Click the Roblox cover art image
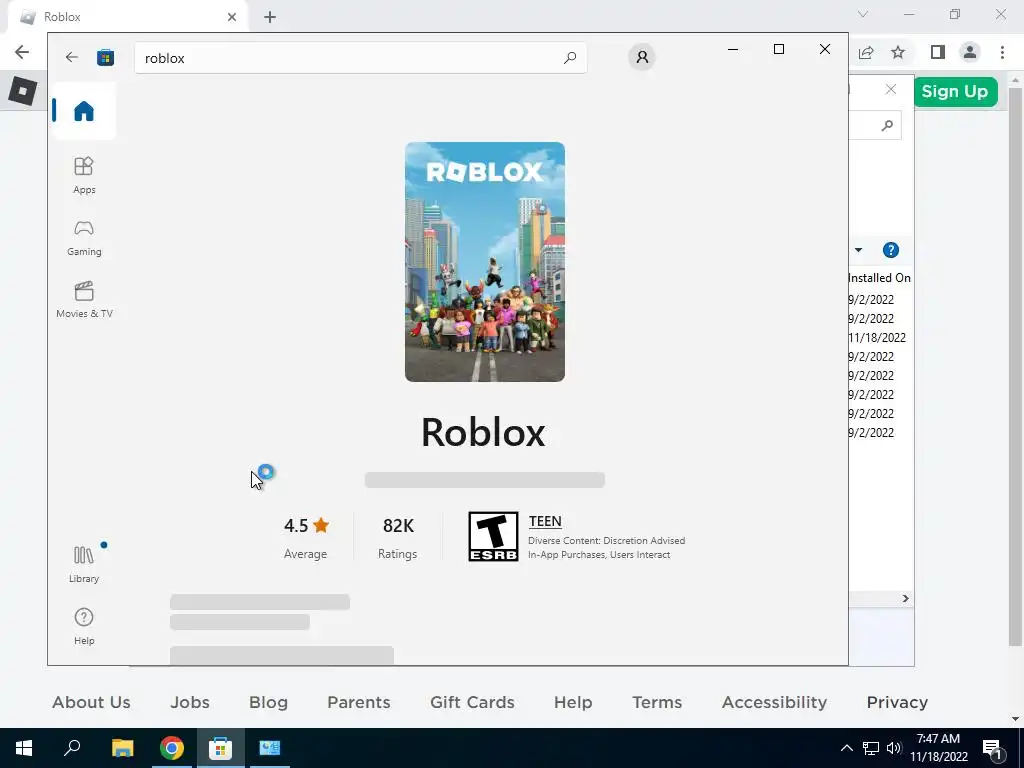Viewport: 1024px width, 768px height. point(485,262)
